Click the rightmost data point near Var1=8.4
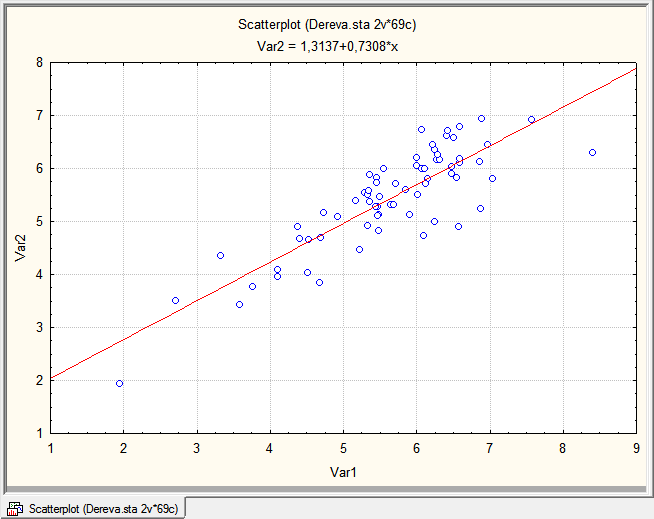654x519 pixels. [x=592, y=153]
